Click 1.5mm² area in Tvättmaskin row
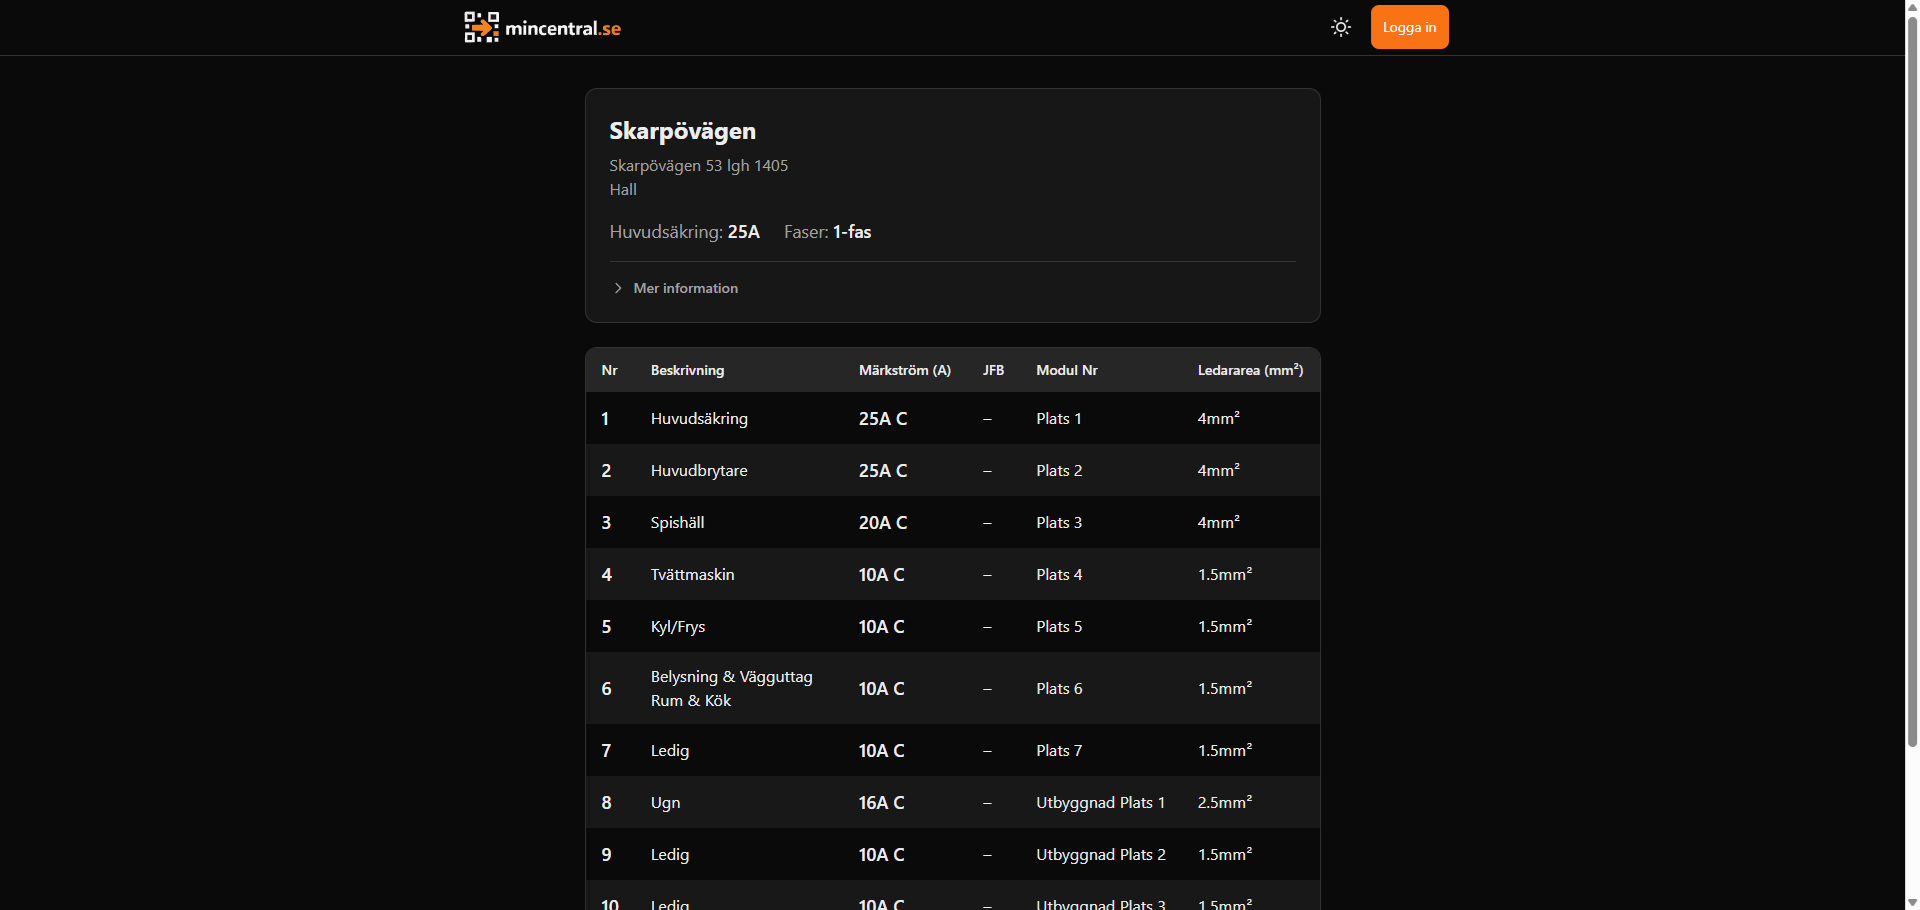Image resolution: width=1920 pixels, height=910 pixels. 1224,574
